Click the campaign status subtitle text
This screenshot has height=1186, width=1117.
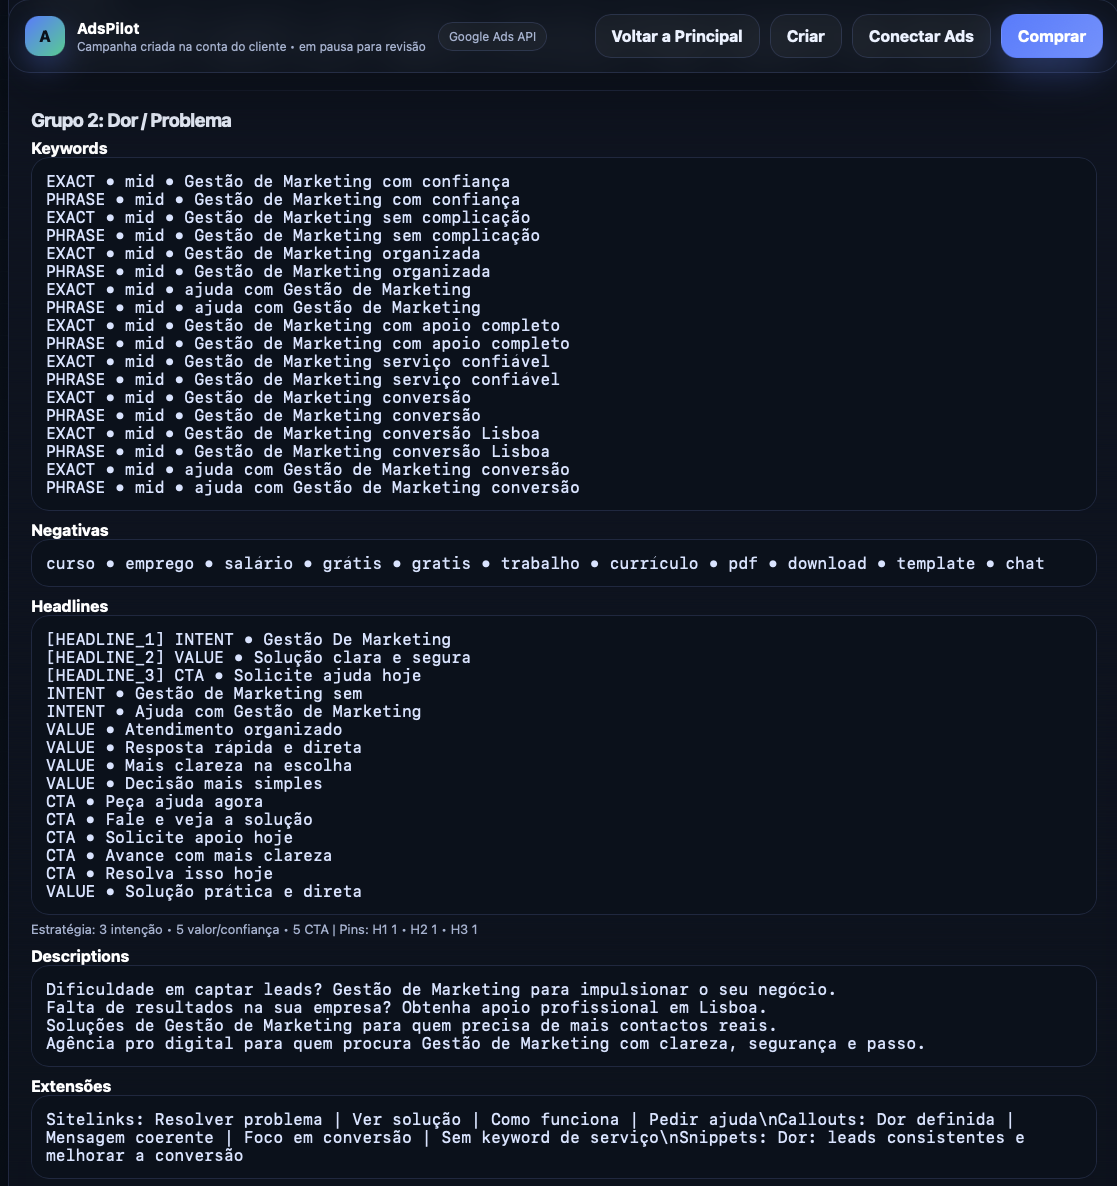tap(251, 47)
